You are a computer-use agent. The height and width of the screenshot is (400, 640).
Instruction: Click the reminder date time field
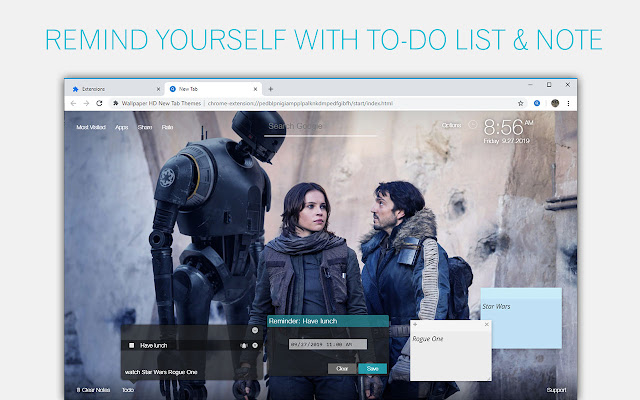click(328, 344)
